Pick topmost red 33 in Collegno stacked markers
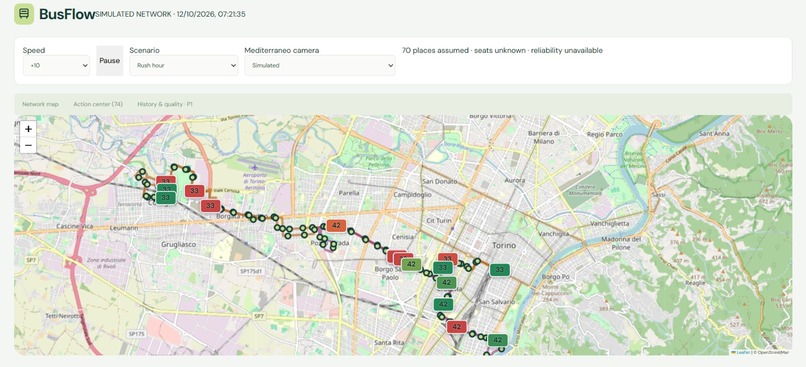Screen dimensions: 806x367 tap(166, 181)
